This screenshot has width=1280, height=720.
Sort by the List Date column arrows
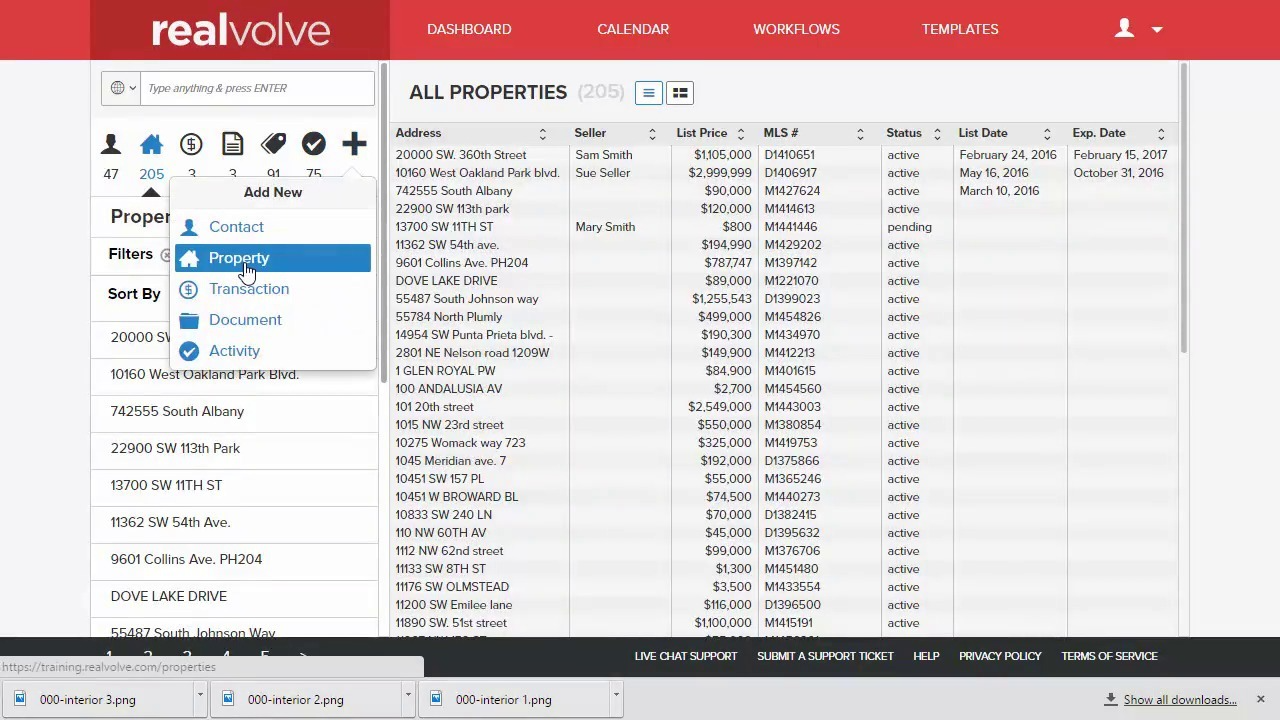(1047, 134)
